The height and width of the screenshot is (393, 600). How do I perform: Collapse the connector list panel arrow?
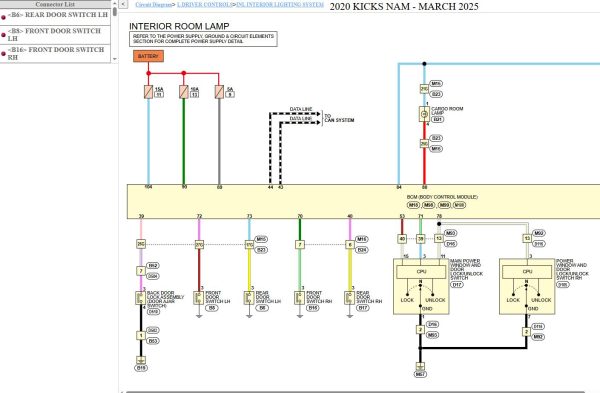(123, 4)
